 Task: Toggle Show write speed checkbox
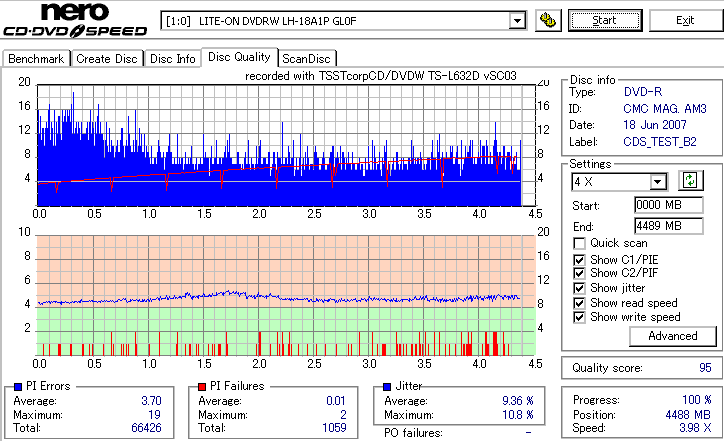(579, 317)
